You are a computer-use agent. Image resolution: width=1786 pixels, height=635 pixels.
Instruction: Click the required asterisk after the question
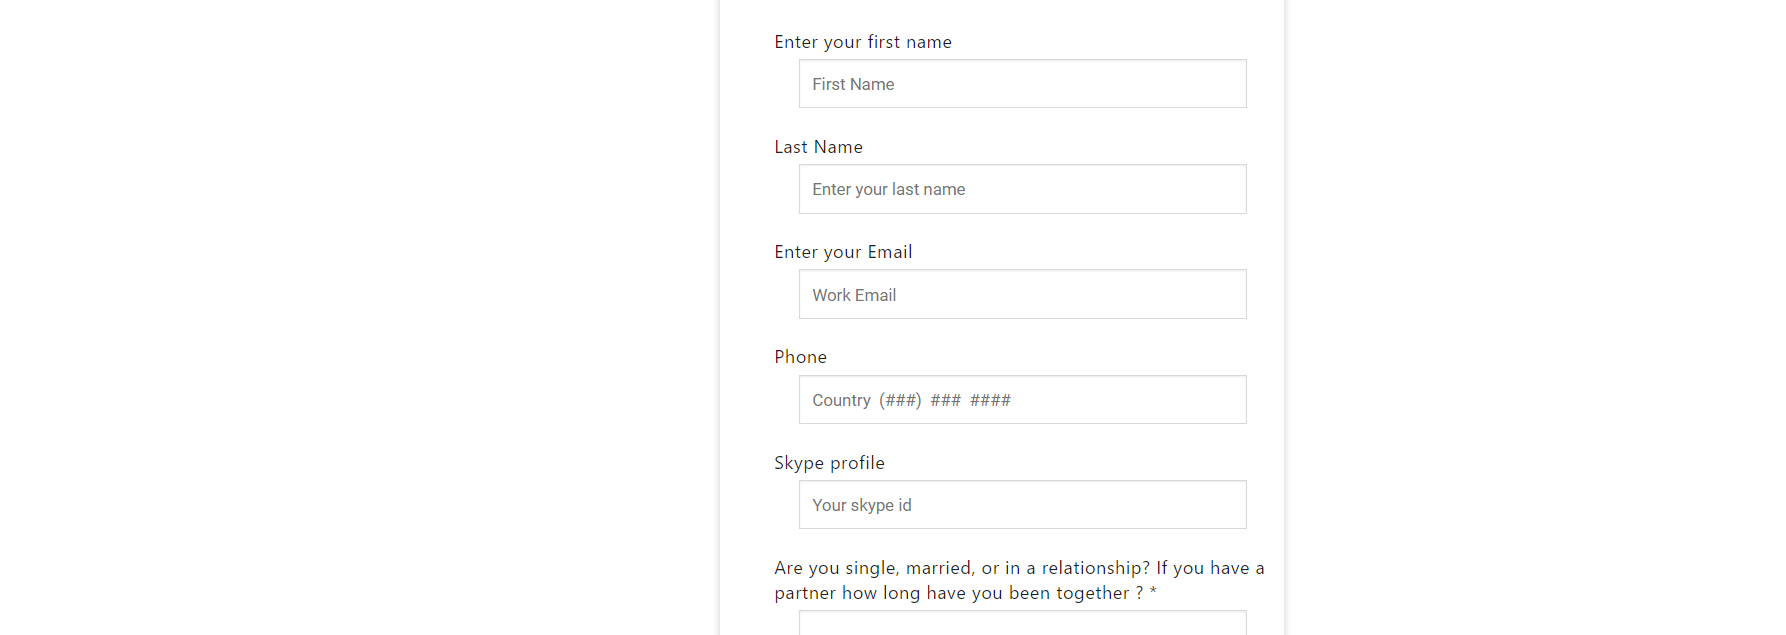(1153, 593)
